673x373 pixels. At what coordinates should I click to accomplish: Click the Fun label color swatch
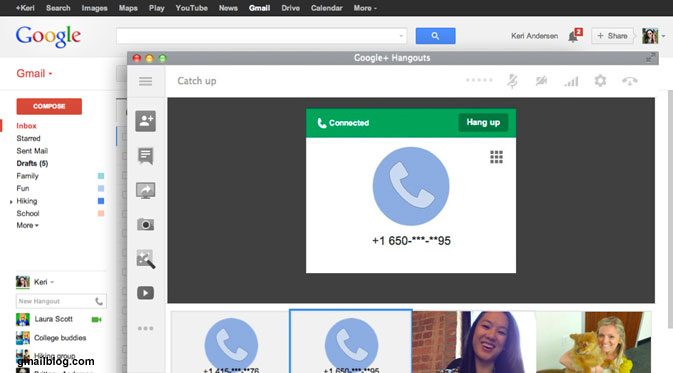pyautogui.click(x=101, y=188)
